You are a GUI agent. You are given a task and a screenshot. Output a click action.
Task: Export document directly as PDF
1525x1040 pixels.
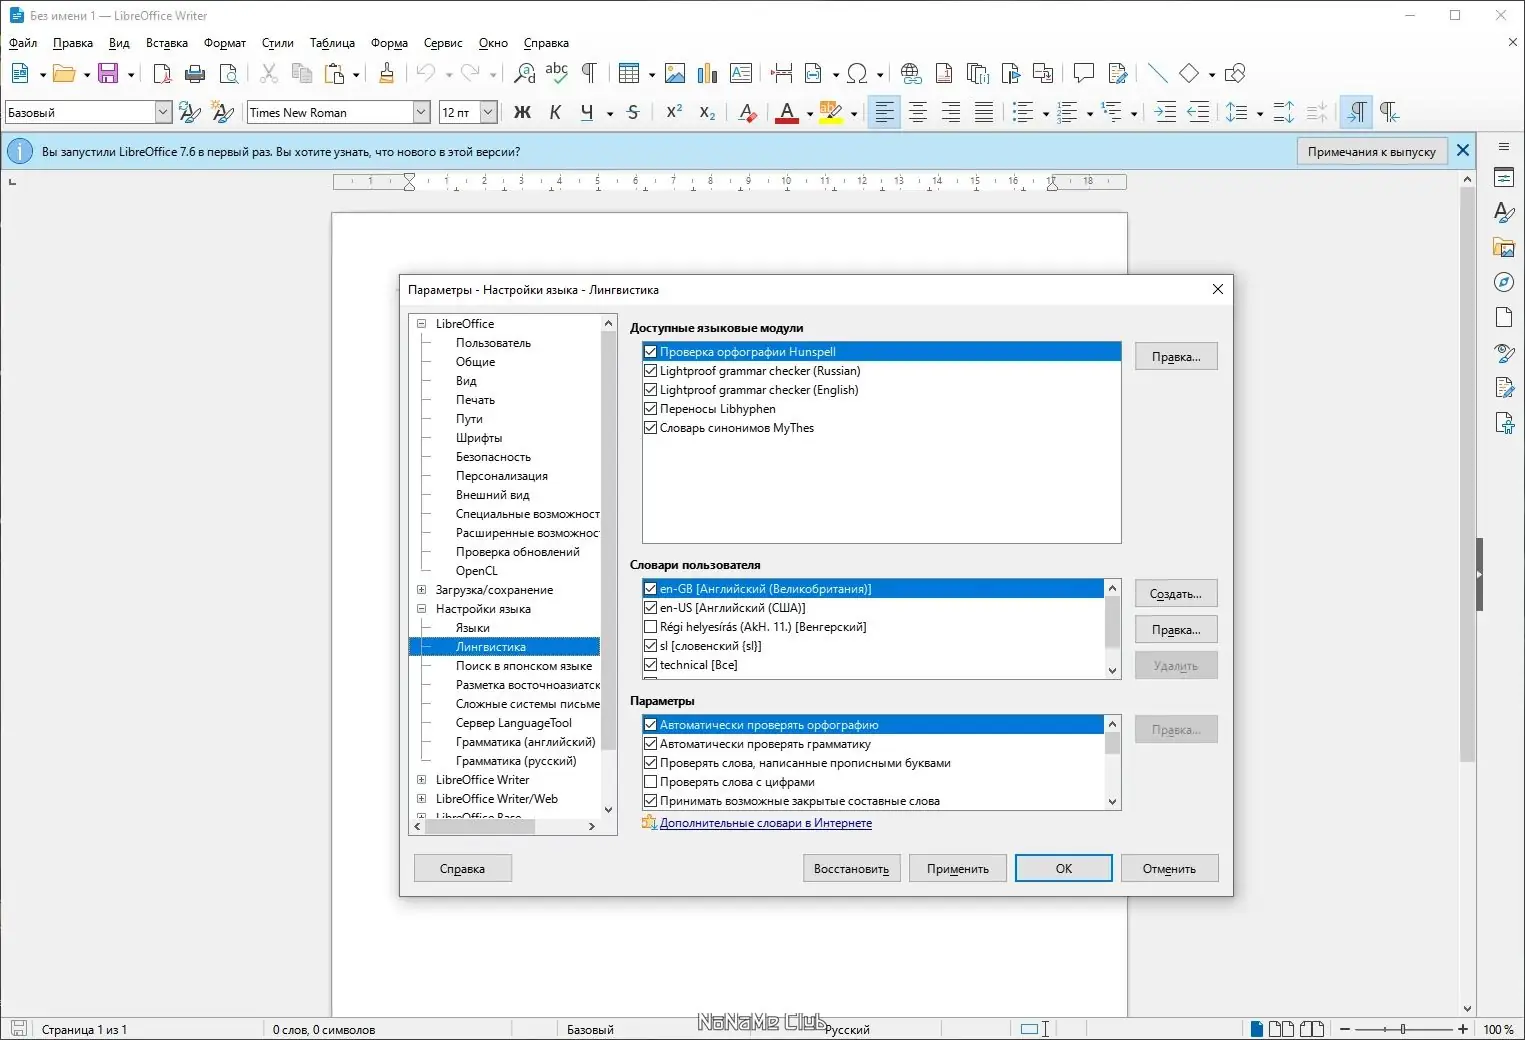pos(162,73)
